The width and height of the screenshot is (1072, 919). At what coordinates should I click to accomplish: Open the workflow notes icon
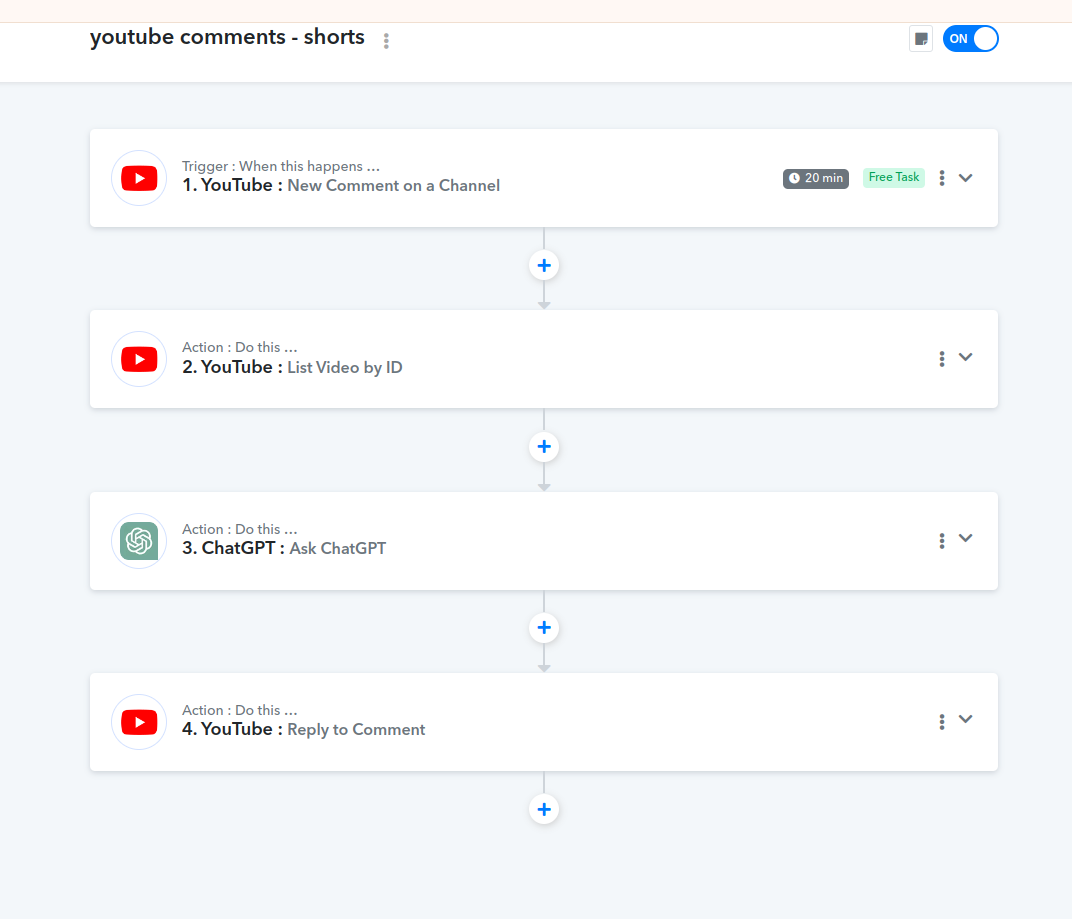(921, 39)
